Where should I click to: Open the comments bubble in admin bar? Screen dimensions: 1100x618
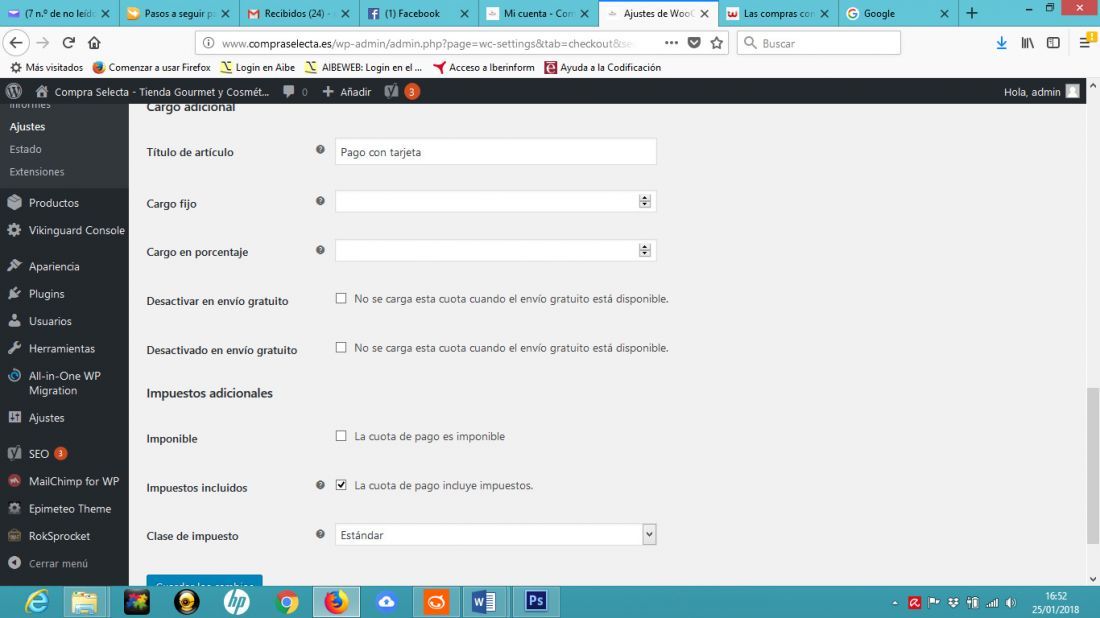pos(295,91)
